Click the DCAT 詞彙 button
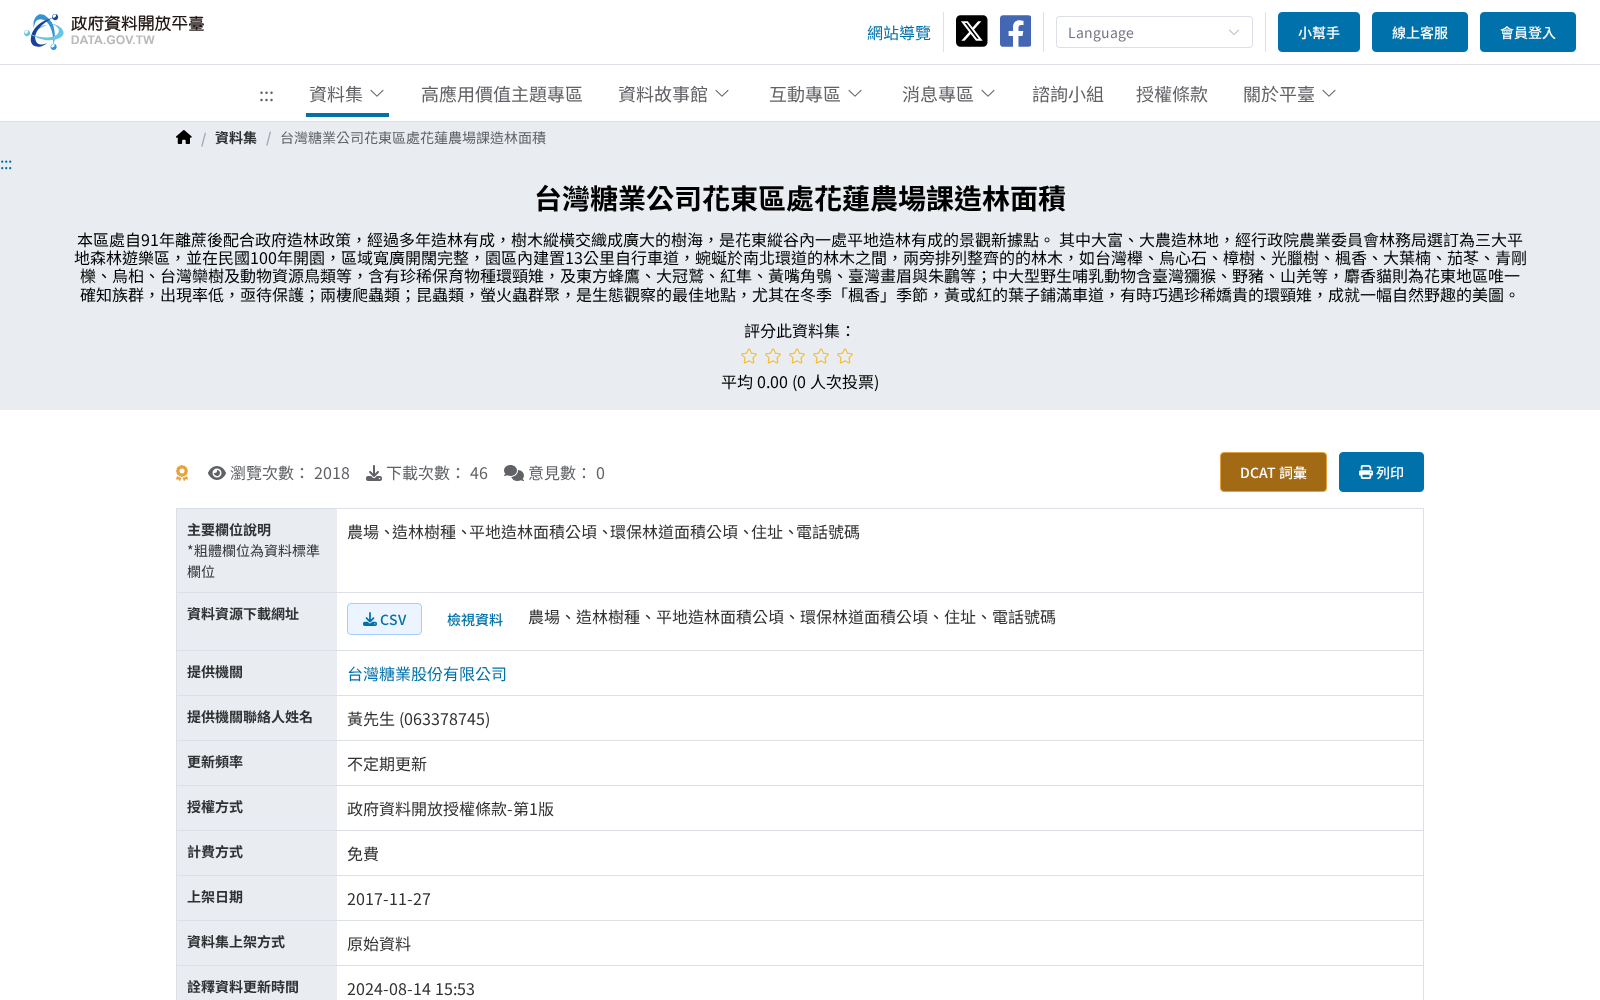 [1273, 472]
